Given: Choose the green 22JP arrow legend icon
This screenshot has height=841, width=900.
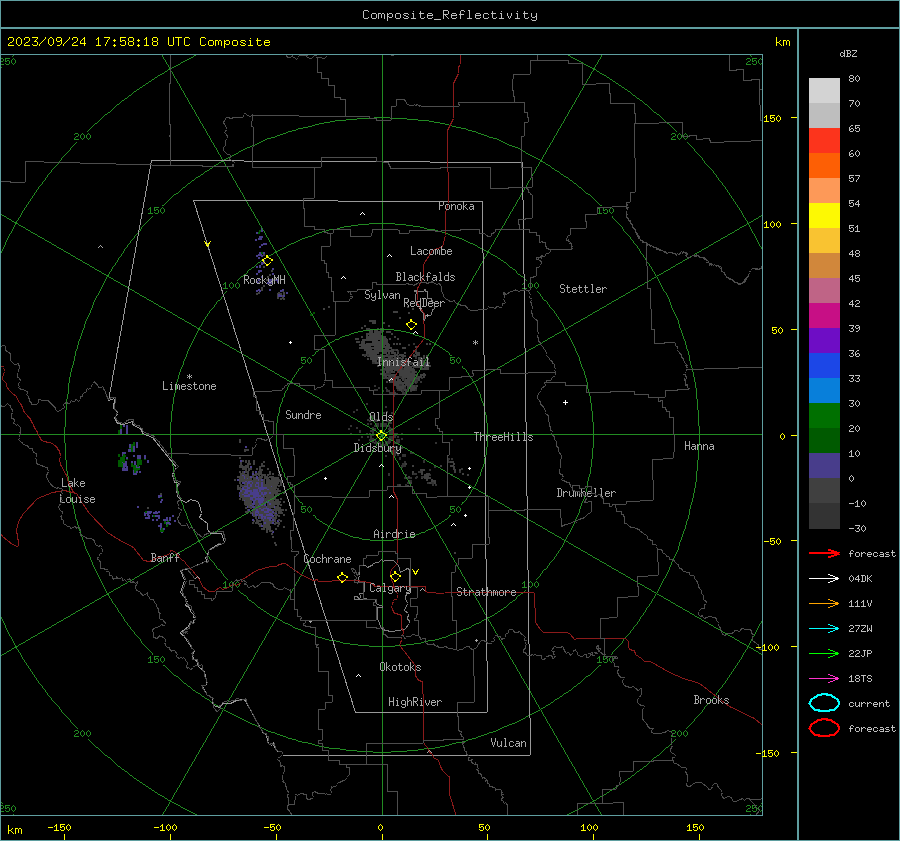Looking at the screenshot, I should coord(824,653).
